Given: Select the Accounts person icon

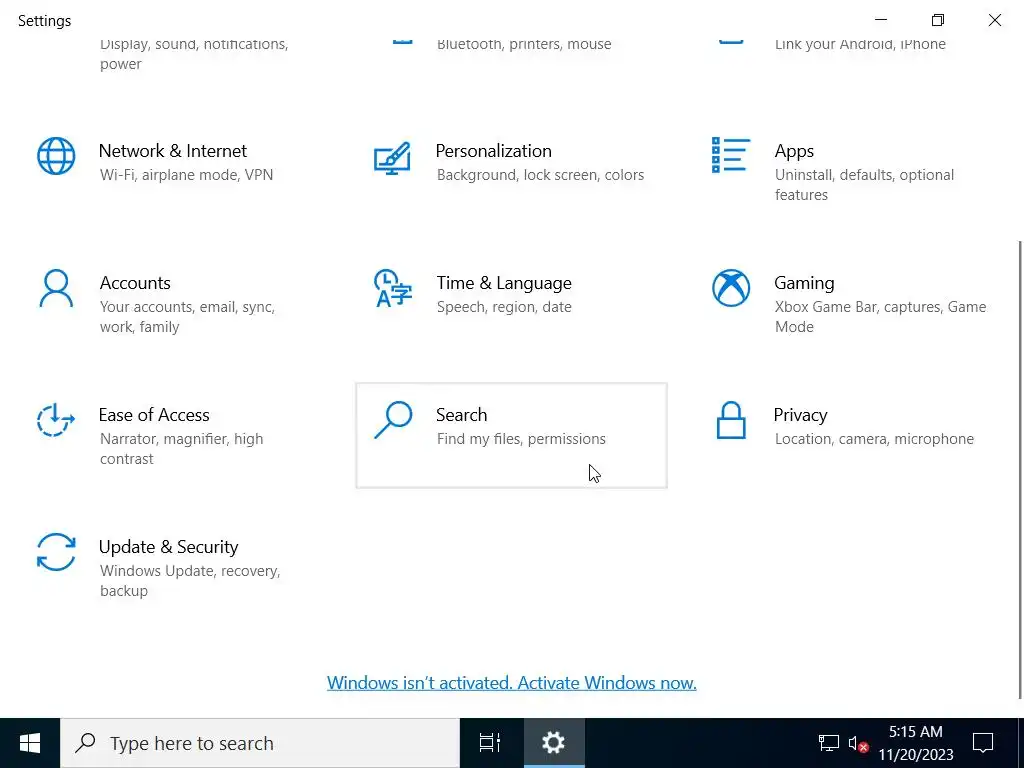Looking at the screenshot, I should [56, 288].
